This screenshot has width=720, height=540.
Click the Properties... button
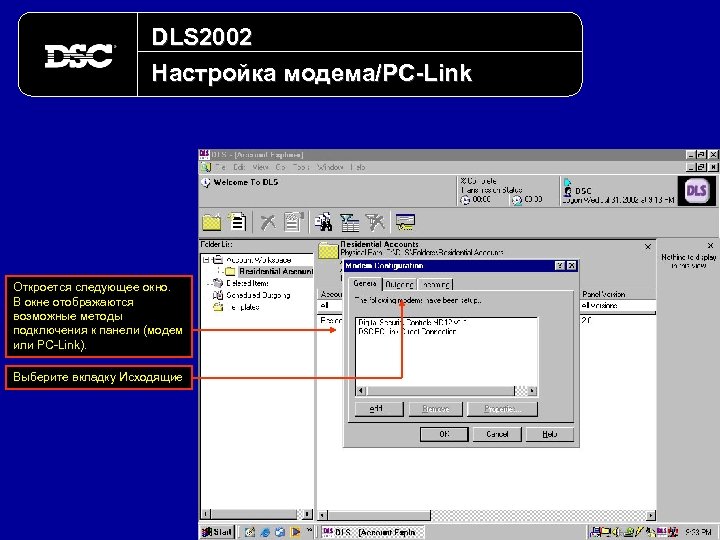(x=502, y=409)
